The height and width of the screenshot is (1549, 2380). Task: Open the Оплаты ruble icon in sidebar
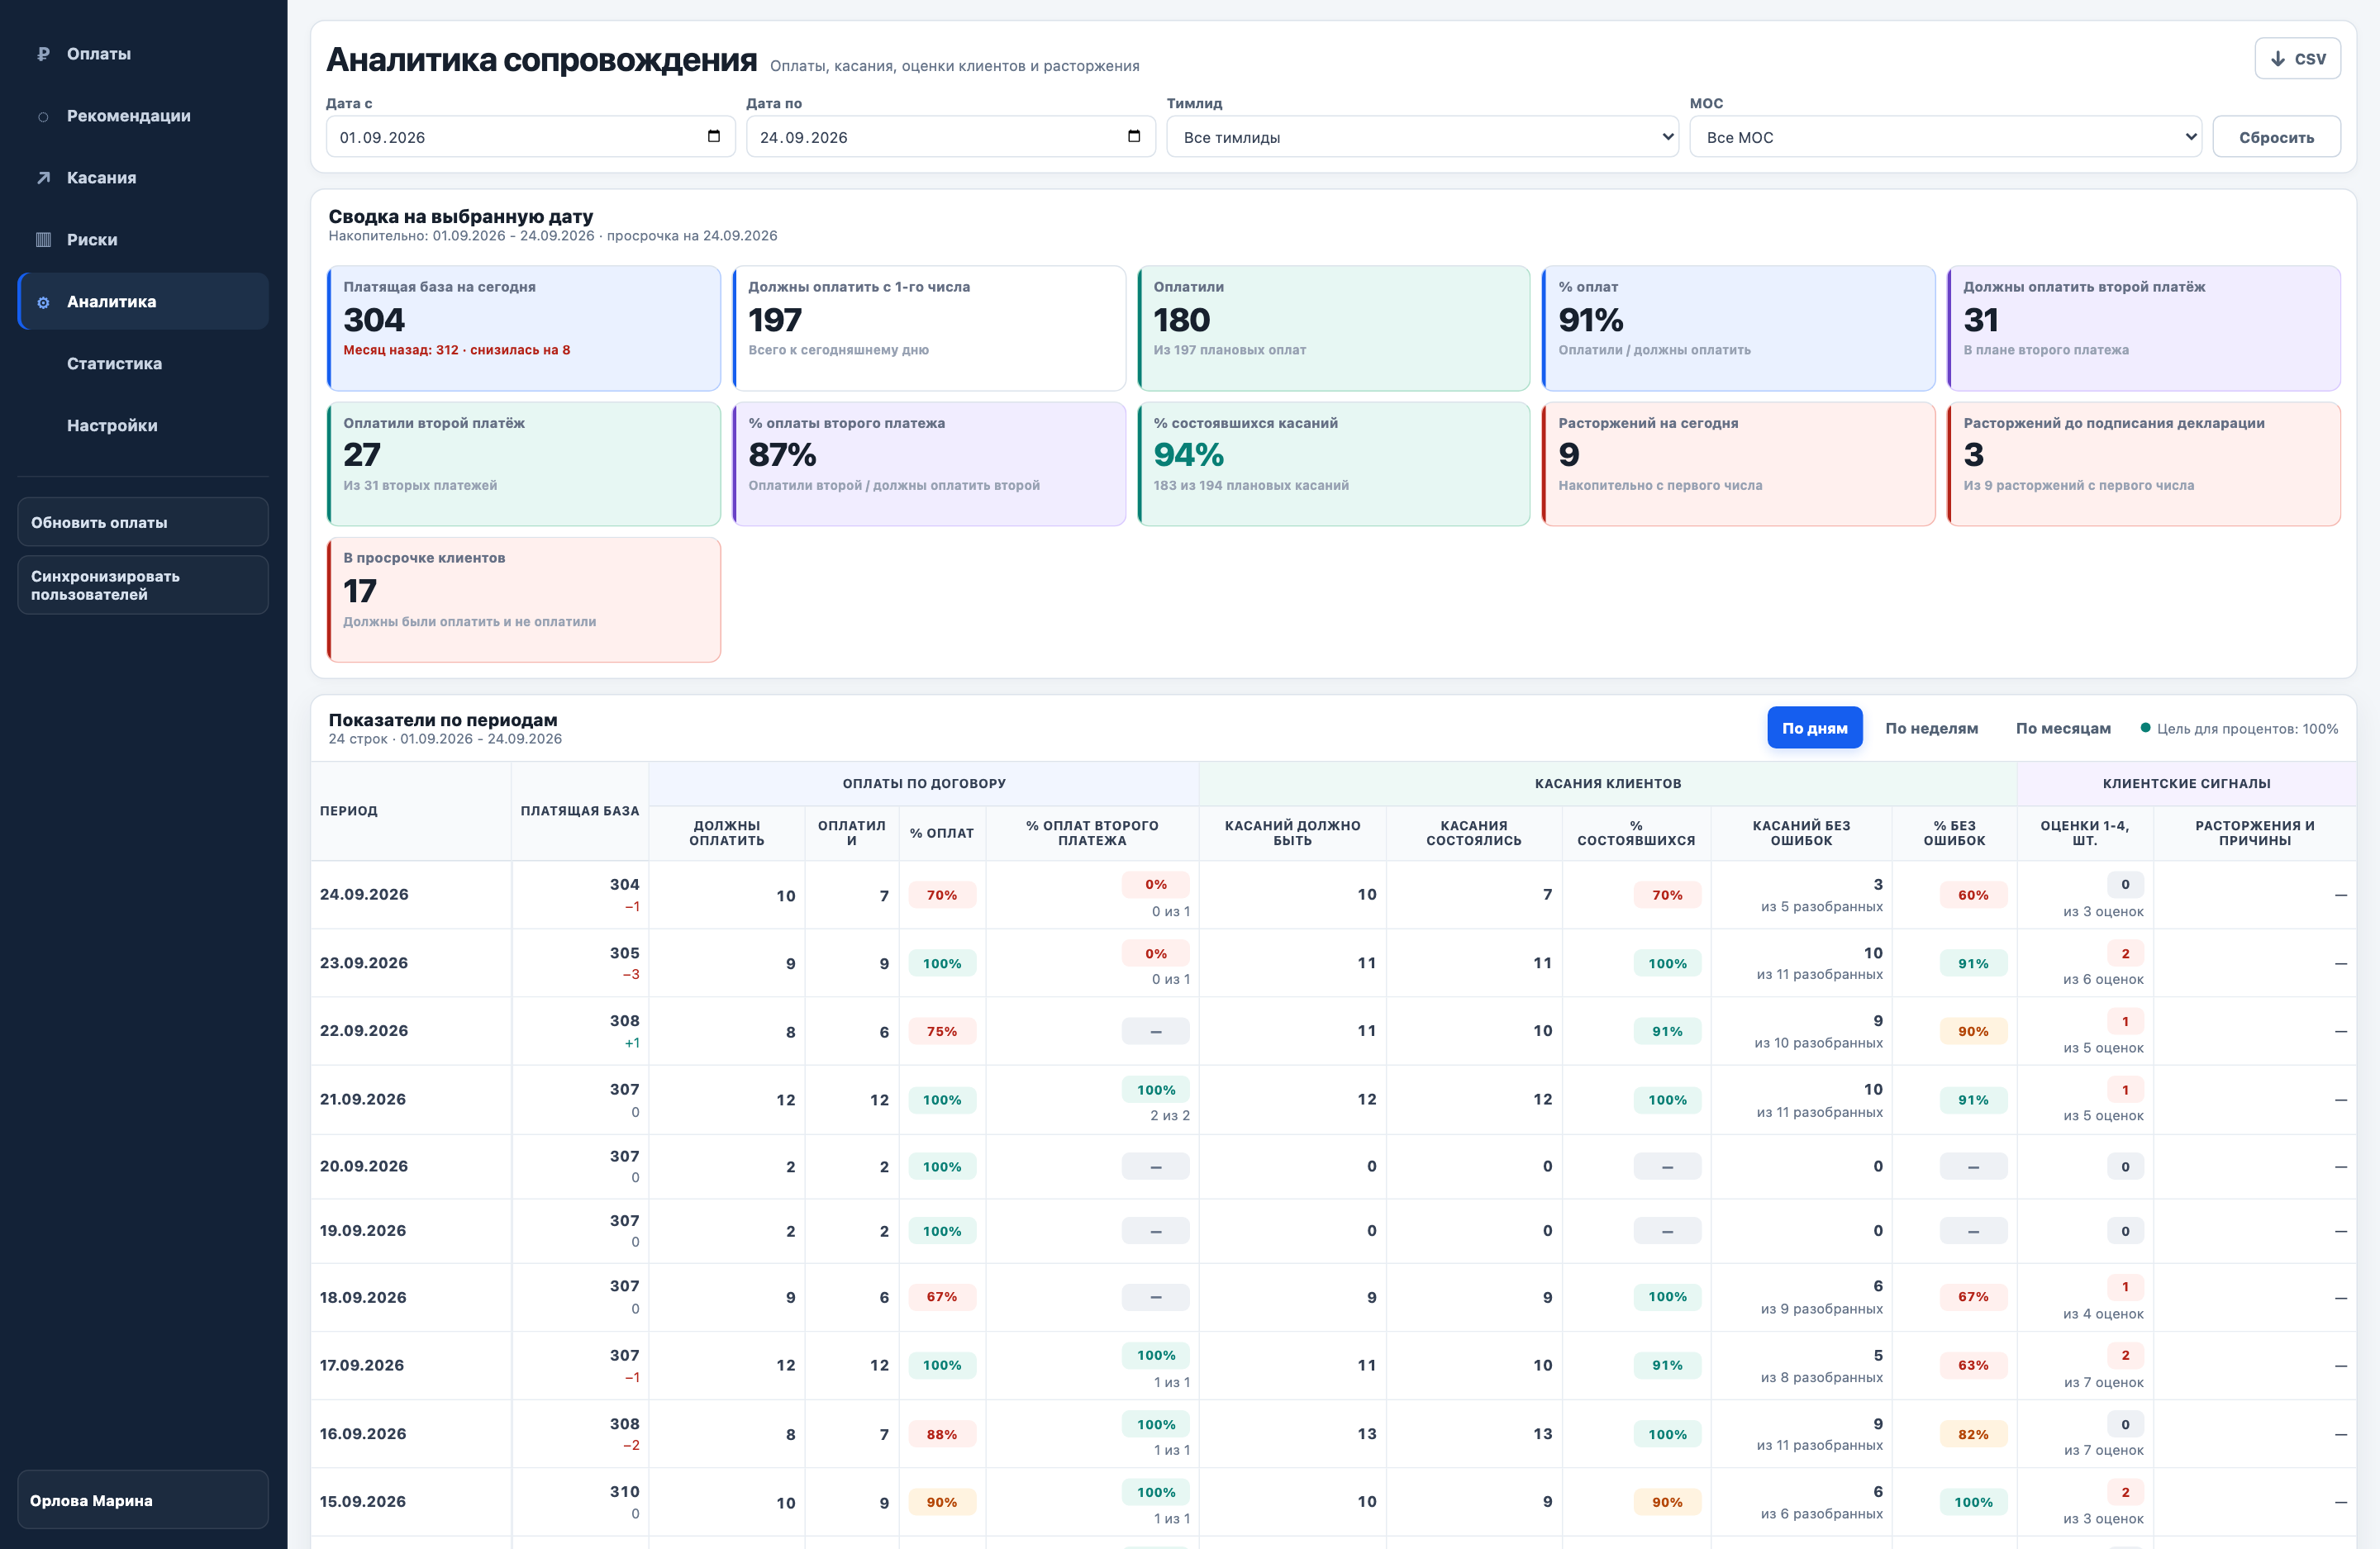pyautogui.click(x=43, y=54)
